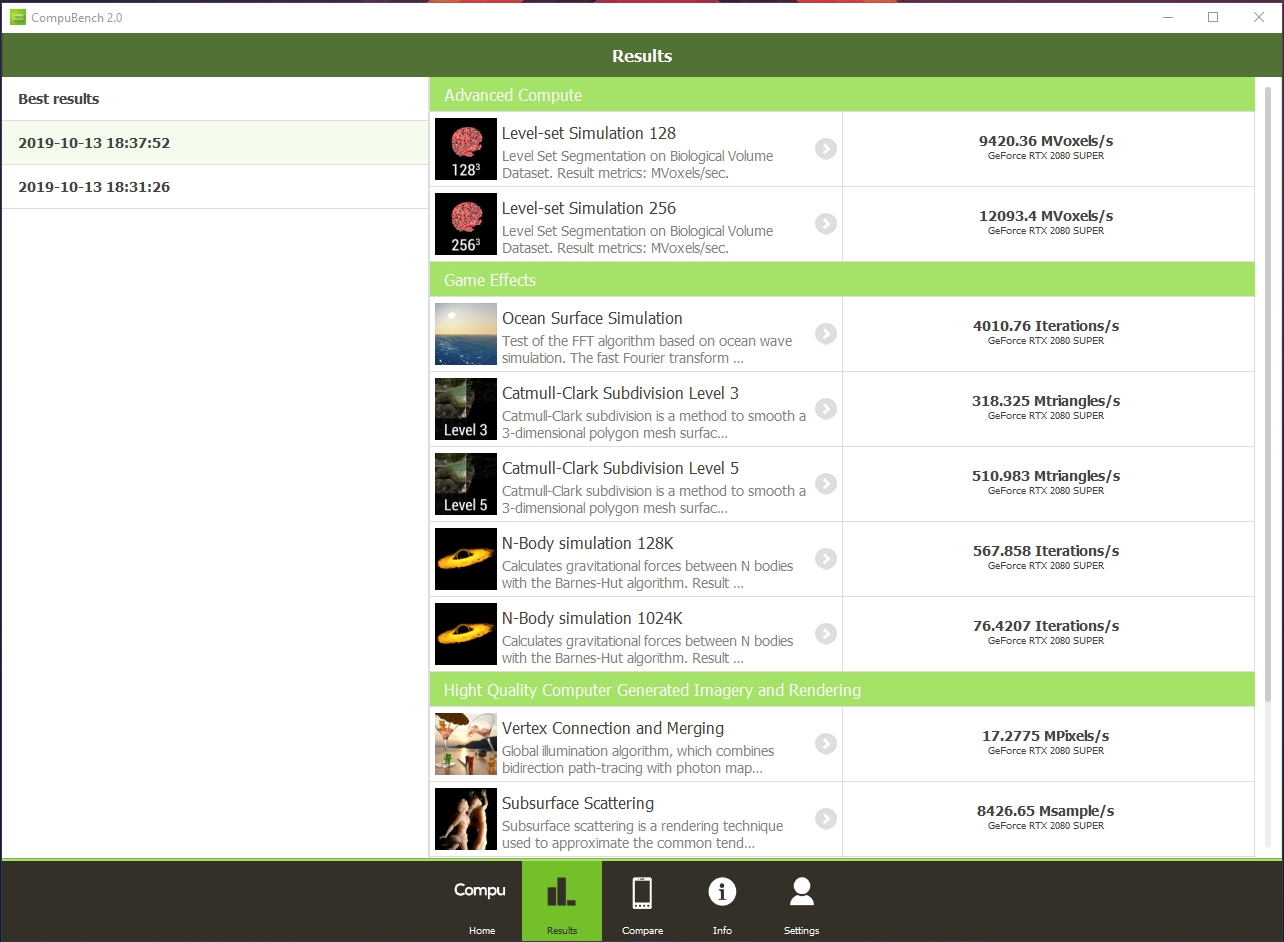
Task: Click the 318.325 Mtriangles/s score
Action: [1046, 401]
